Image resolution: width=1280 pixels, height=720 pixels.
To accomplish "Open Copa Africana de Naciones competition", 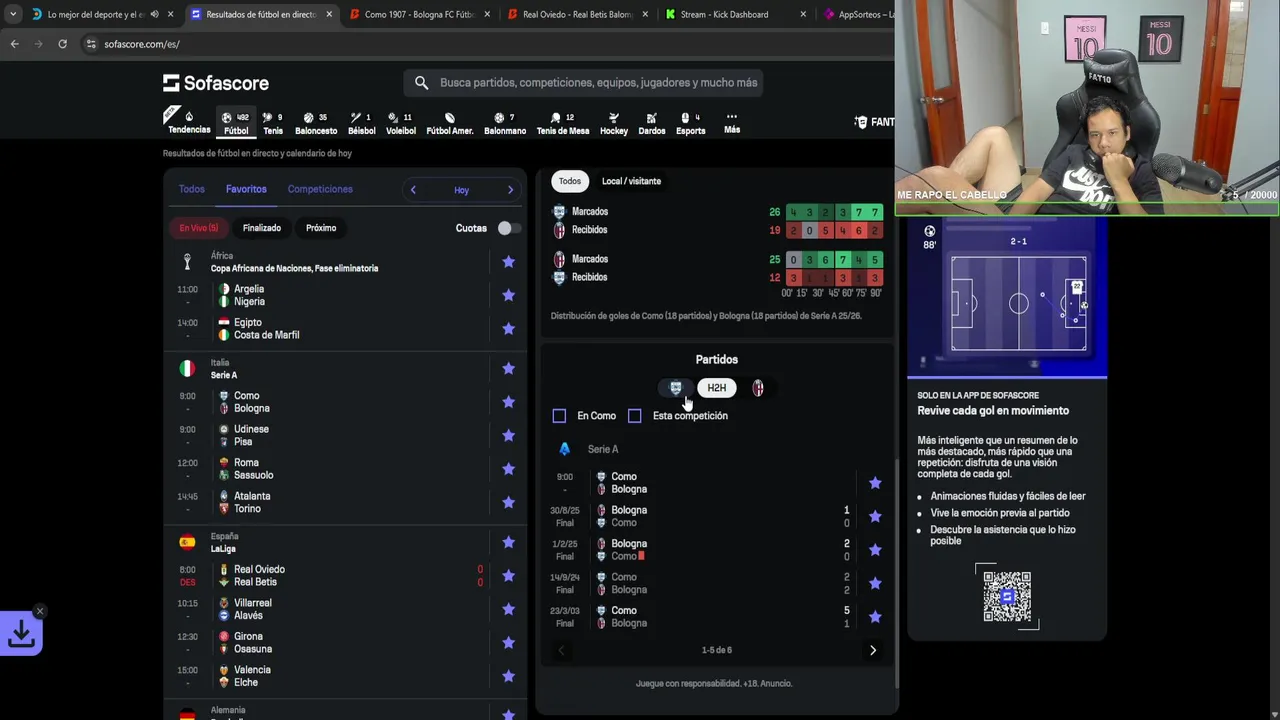I will coord(294,268).
